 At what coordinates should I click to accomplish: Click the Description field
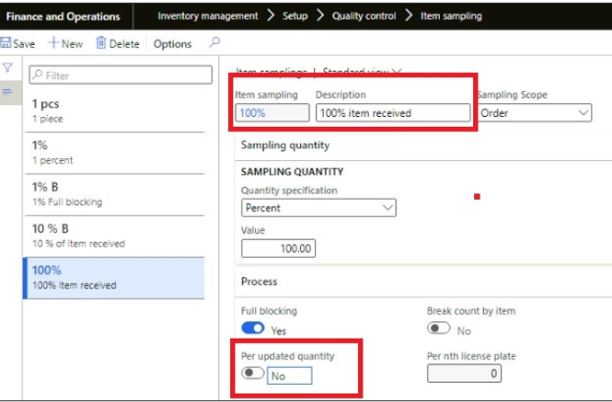click(x=393, y=113)
